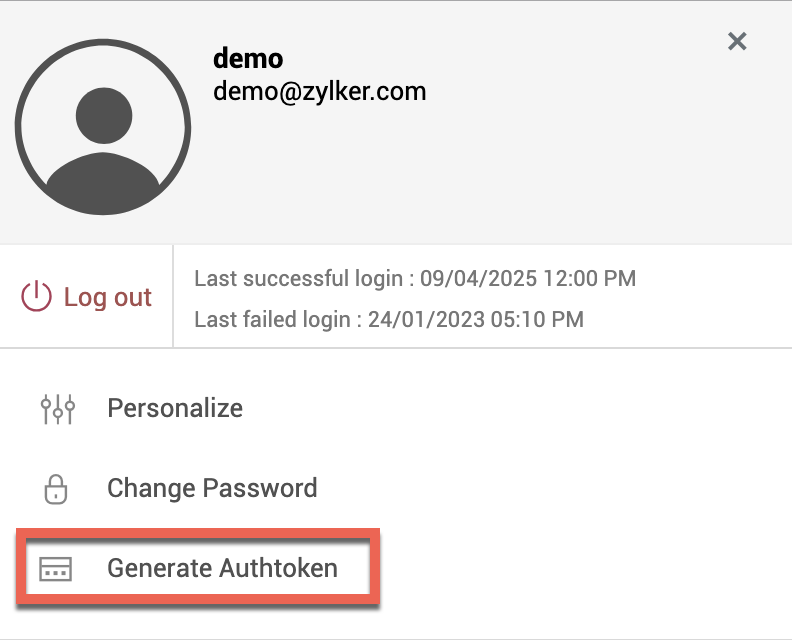Close the profile panel with the X

tap(737, 41)
